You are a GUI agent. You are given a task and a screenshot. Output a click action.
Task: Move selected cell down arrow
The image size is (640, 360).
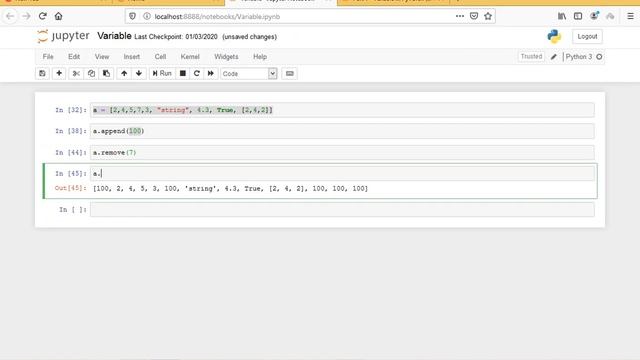pyautogui.click(x=139, y=73)
